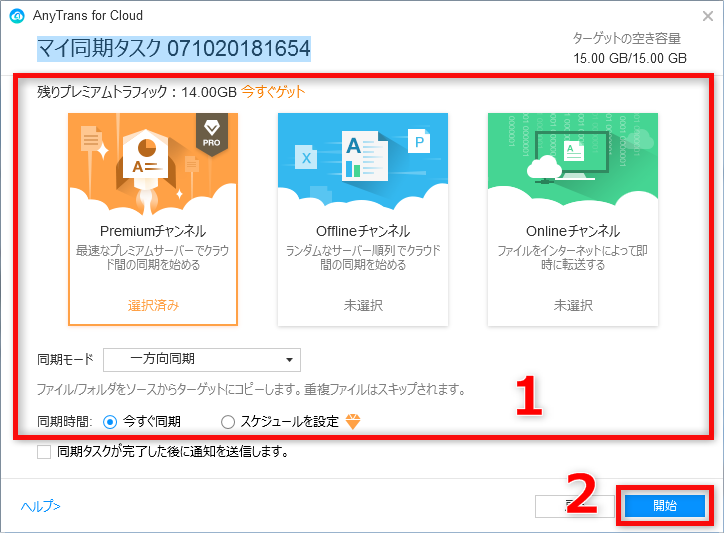Choose the Onlineチャンネル option

[x=573, y=220]
